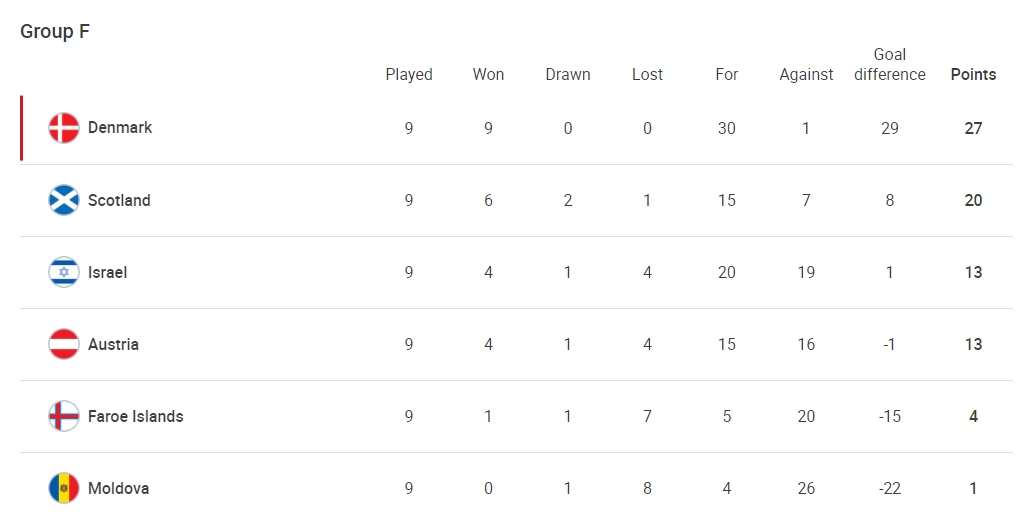Viewport: 1036px width, 527px height.
Task: Click the Points column header
Action: tap(973, 75)
